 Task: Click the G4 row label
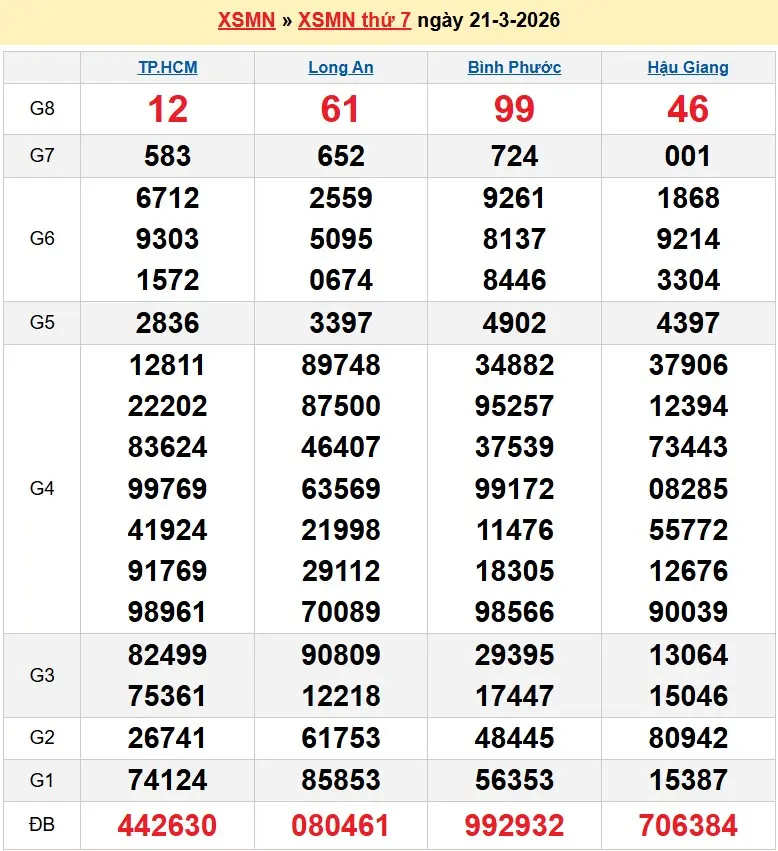pyautogui.click(x=42, y=489)
